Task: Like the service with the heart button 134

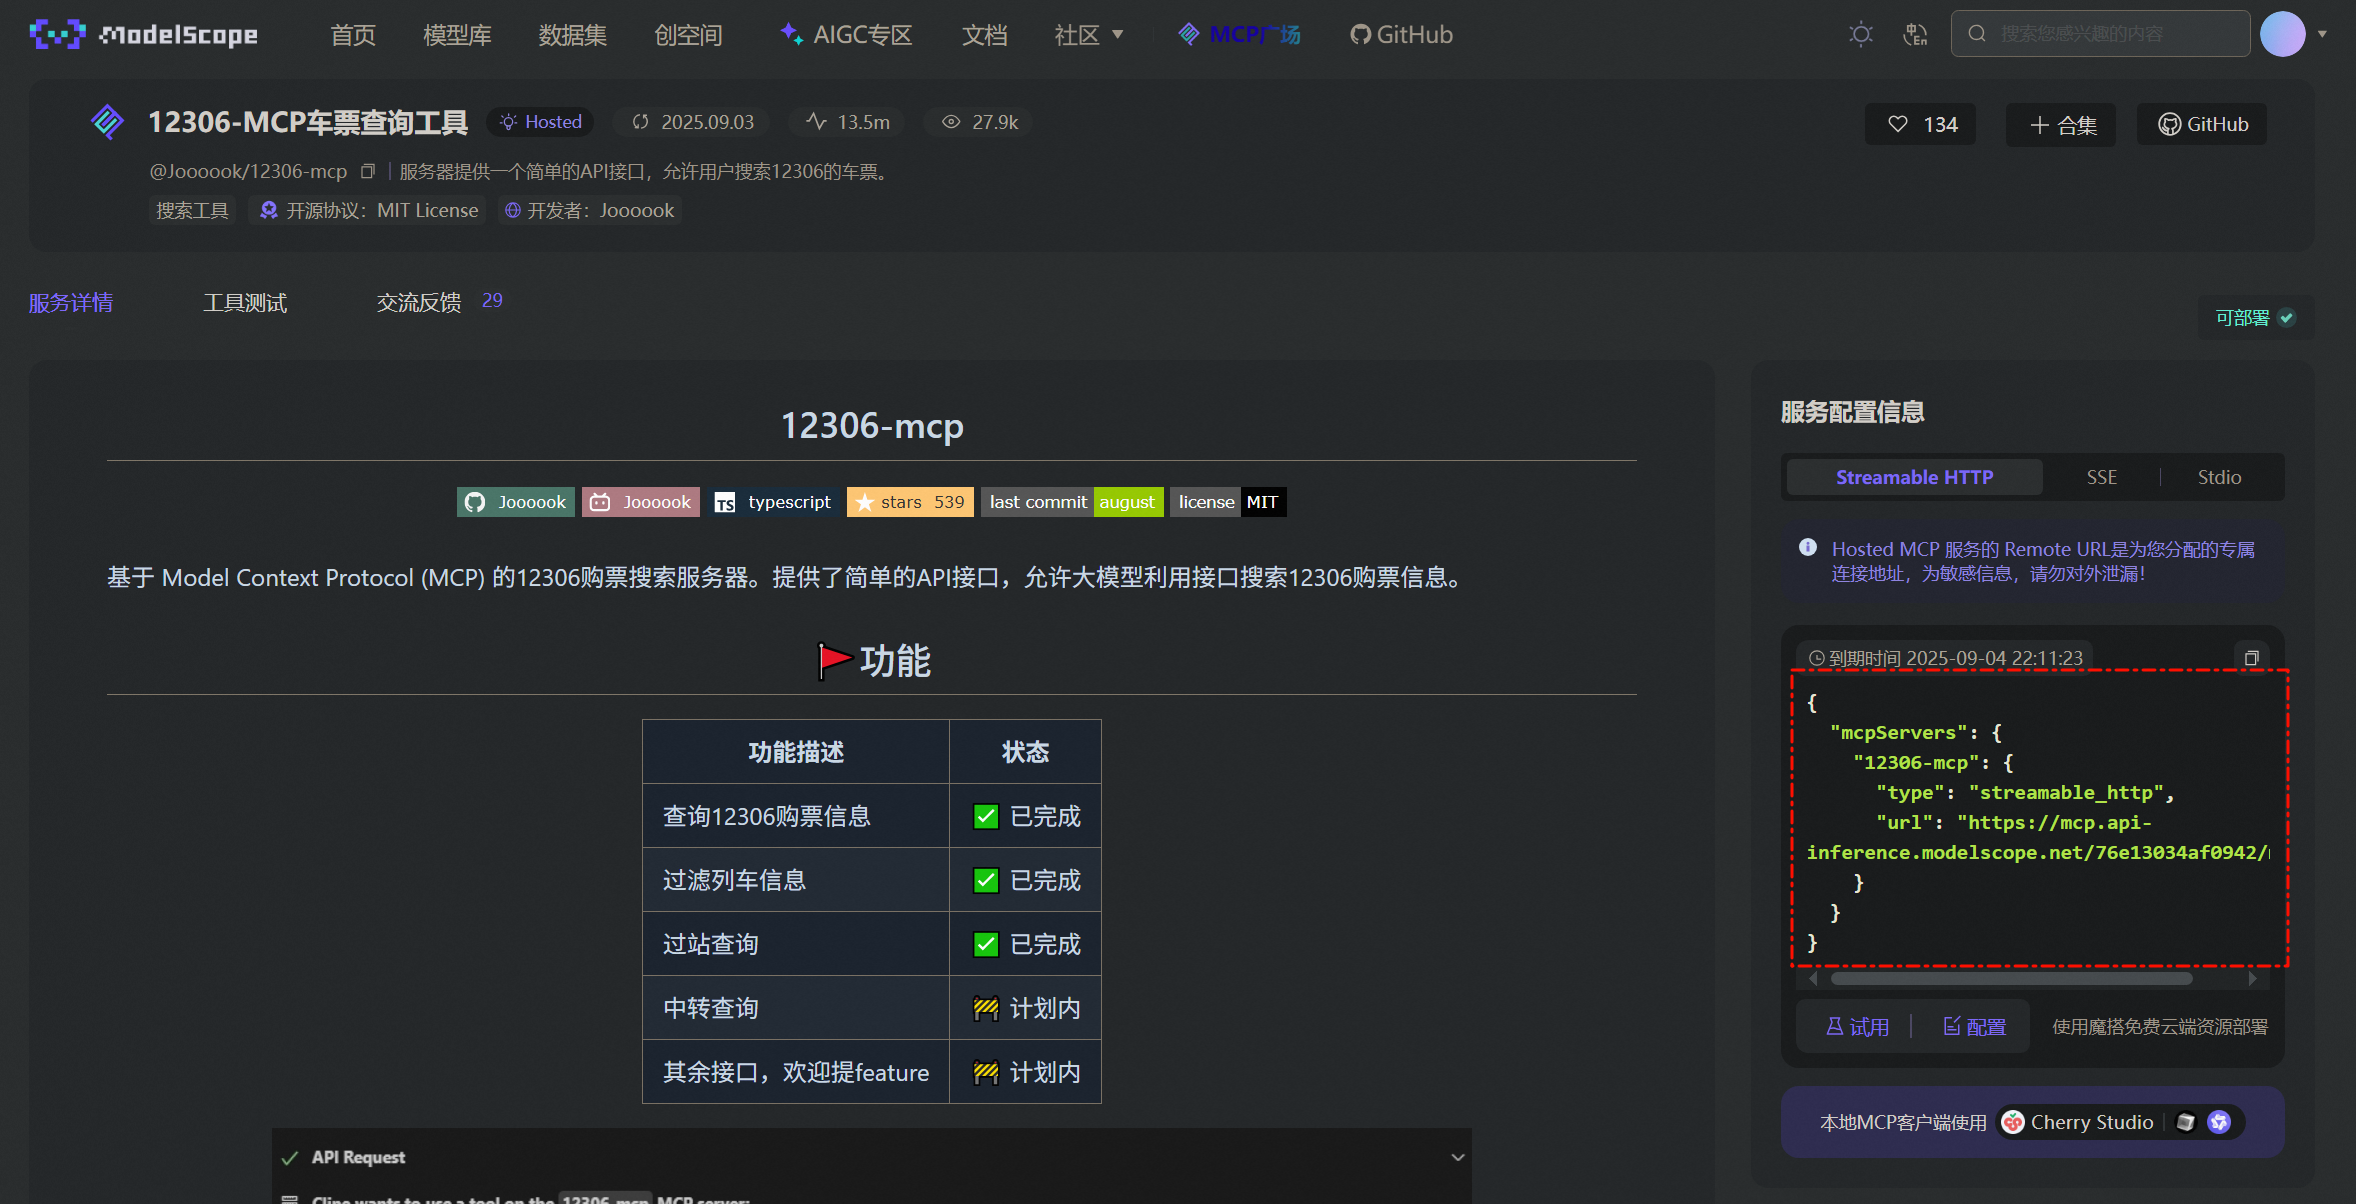Action: click(x=1920, y=124)
